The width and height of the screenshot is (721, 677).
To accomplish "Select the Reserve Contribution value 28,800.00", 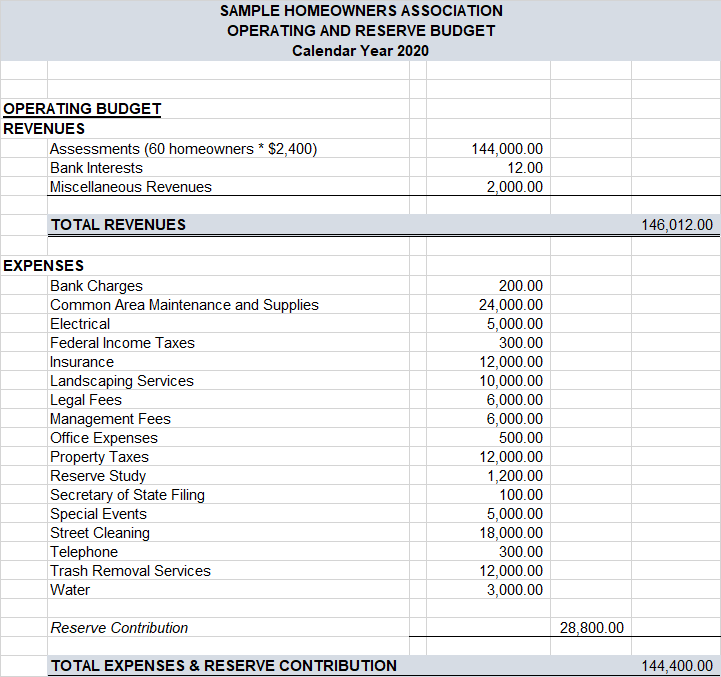I will [x=591, y=628].
